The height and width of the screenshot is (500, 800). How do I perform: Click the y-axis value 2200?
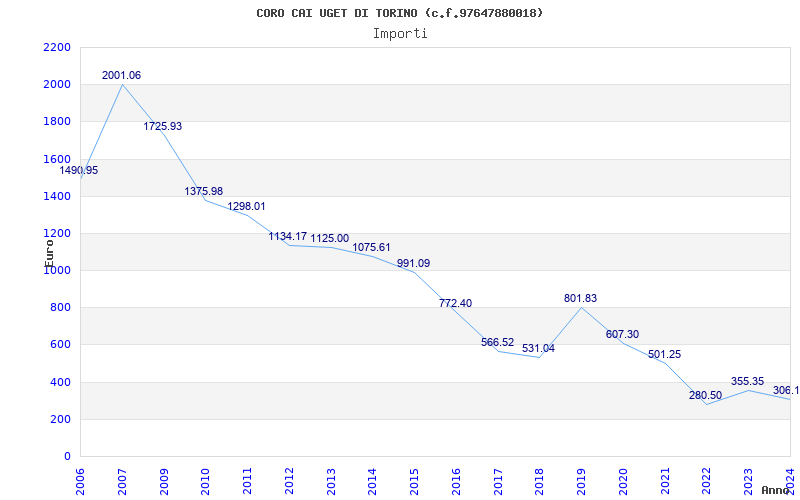coord(57,47)
